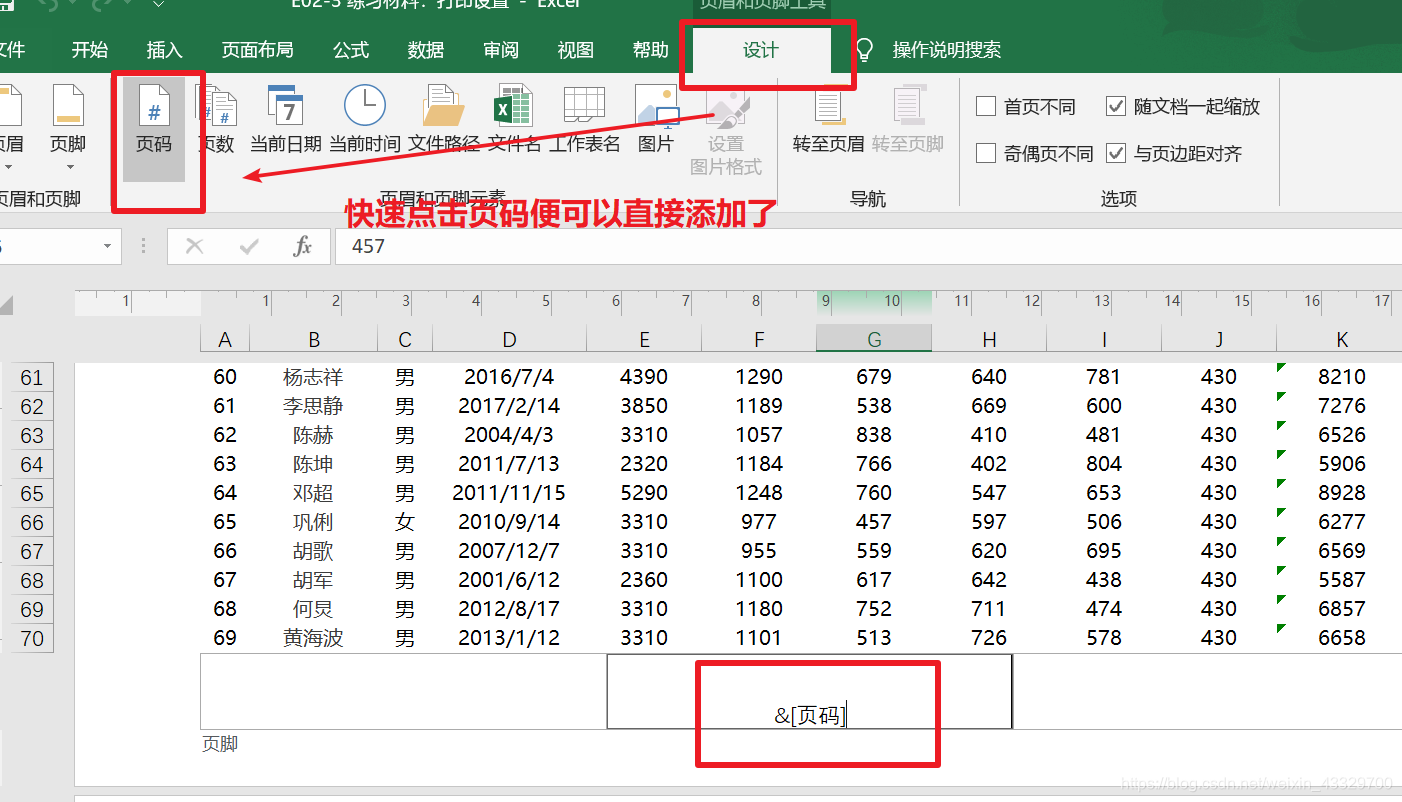Click cell value 4390
This screenshot has width=1402, height=802.
tap(644, 378)
